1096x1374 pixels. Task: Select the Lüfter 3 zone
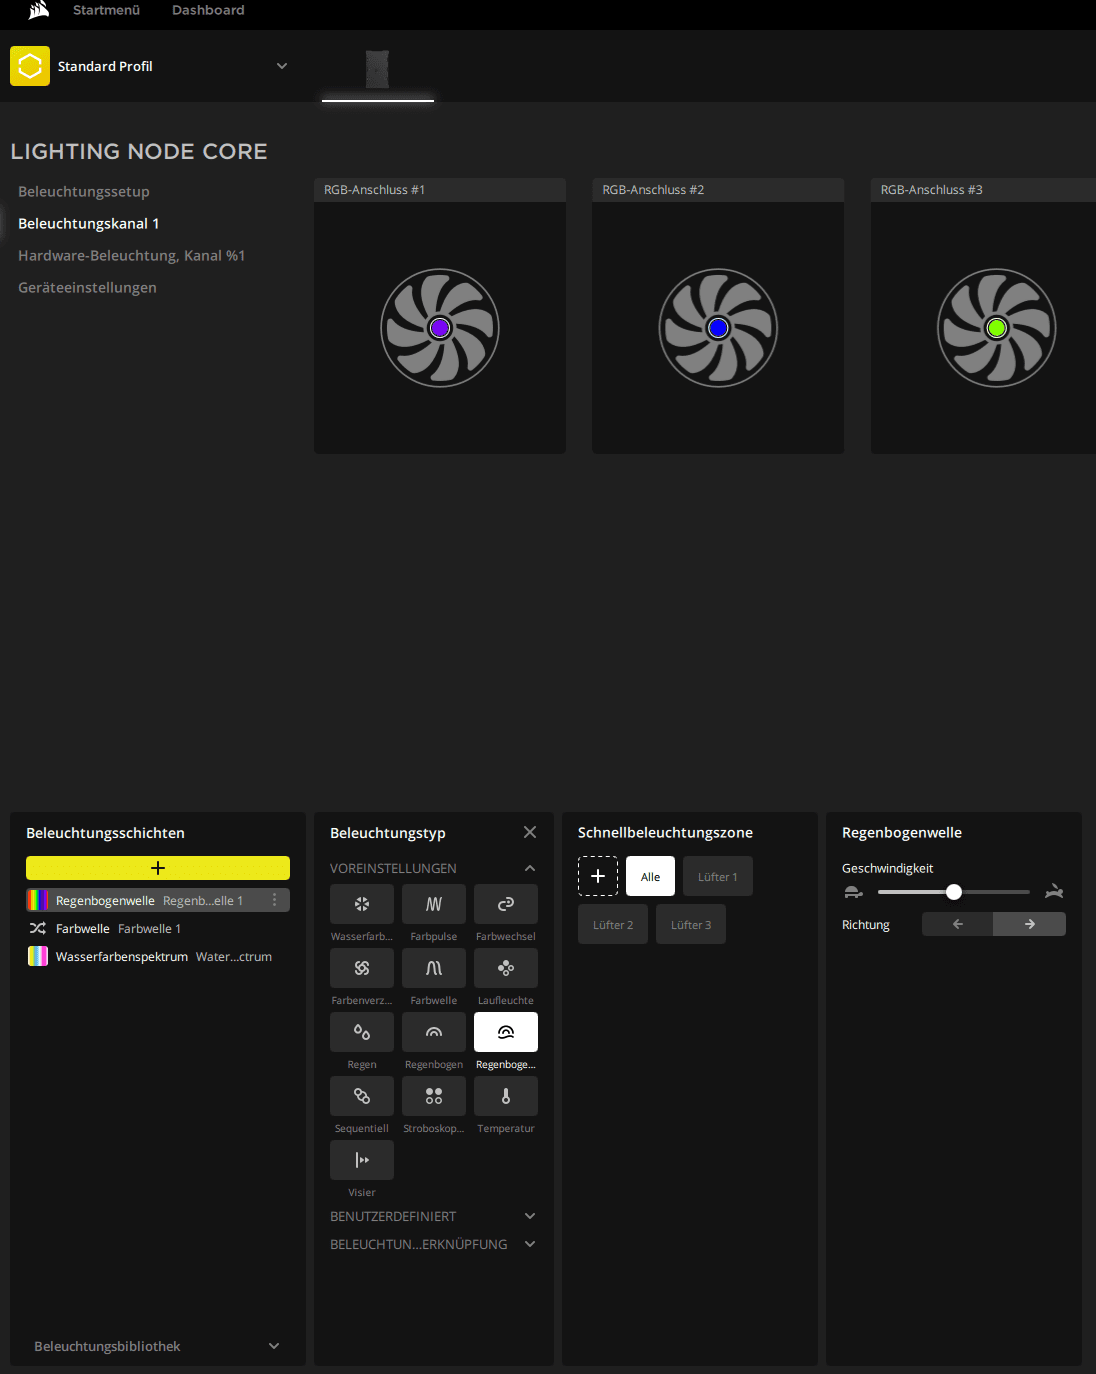pos(691,924)
